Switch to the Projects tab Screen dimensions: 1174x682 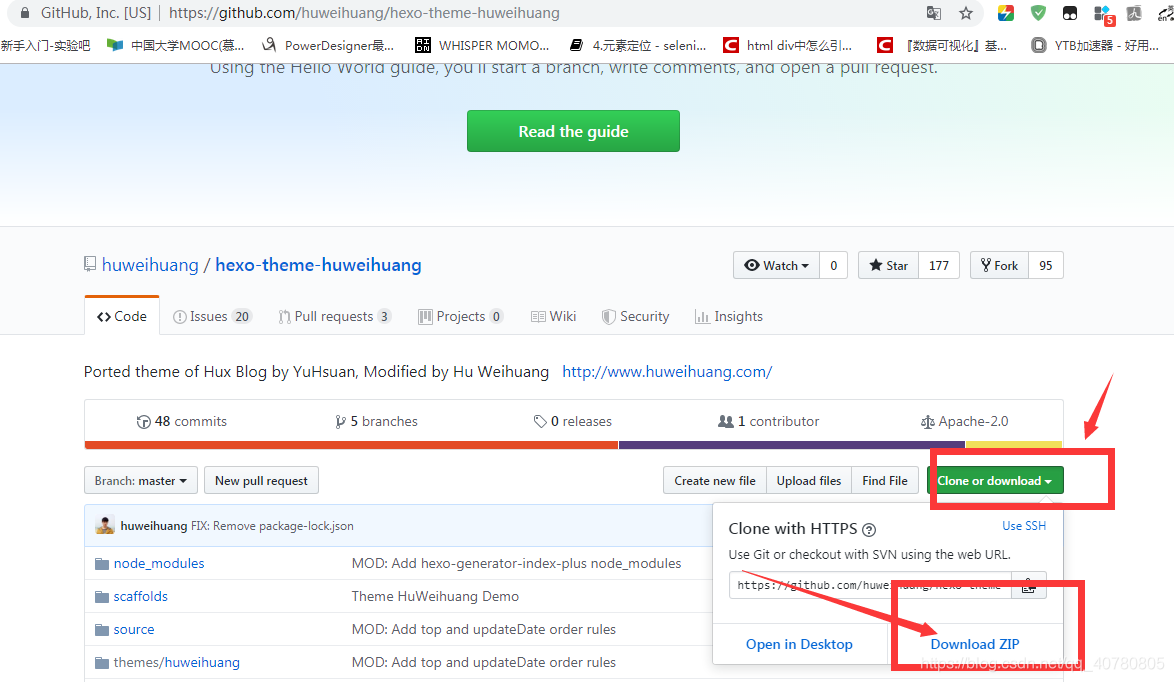(460, 317)
